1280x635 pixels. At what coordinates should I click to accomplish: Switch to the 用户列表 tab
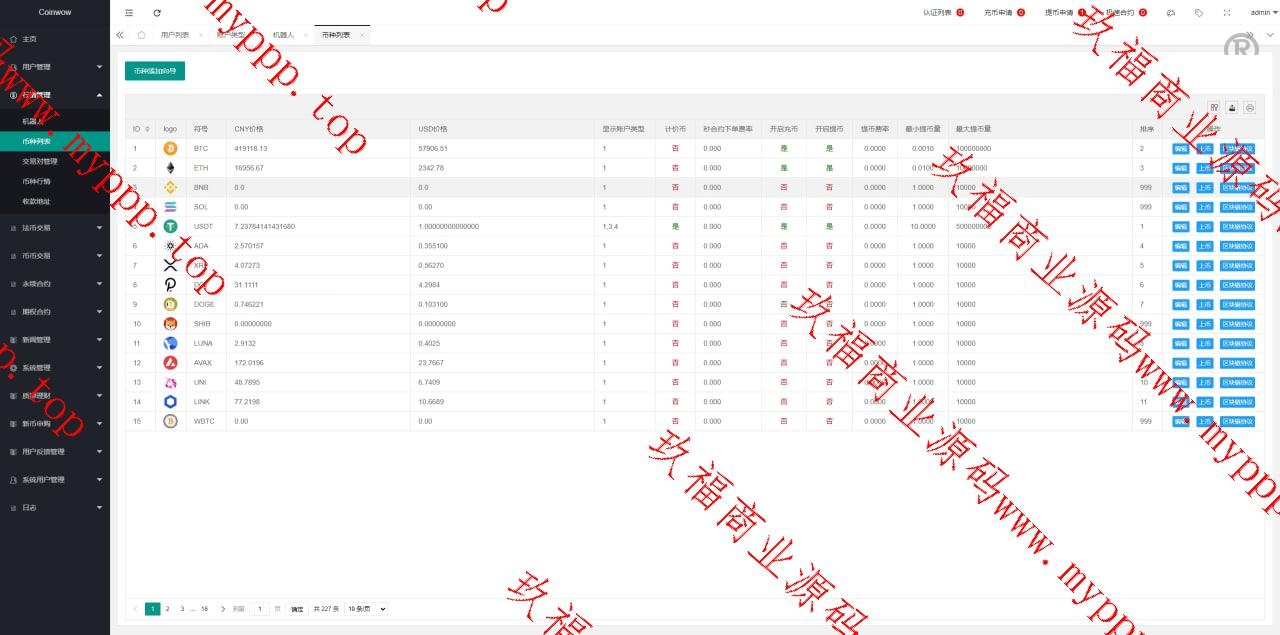point(175,35)
